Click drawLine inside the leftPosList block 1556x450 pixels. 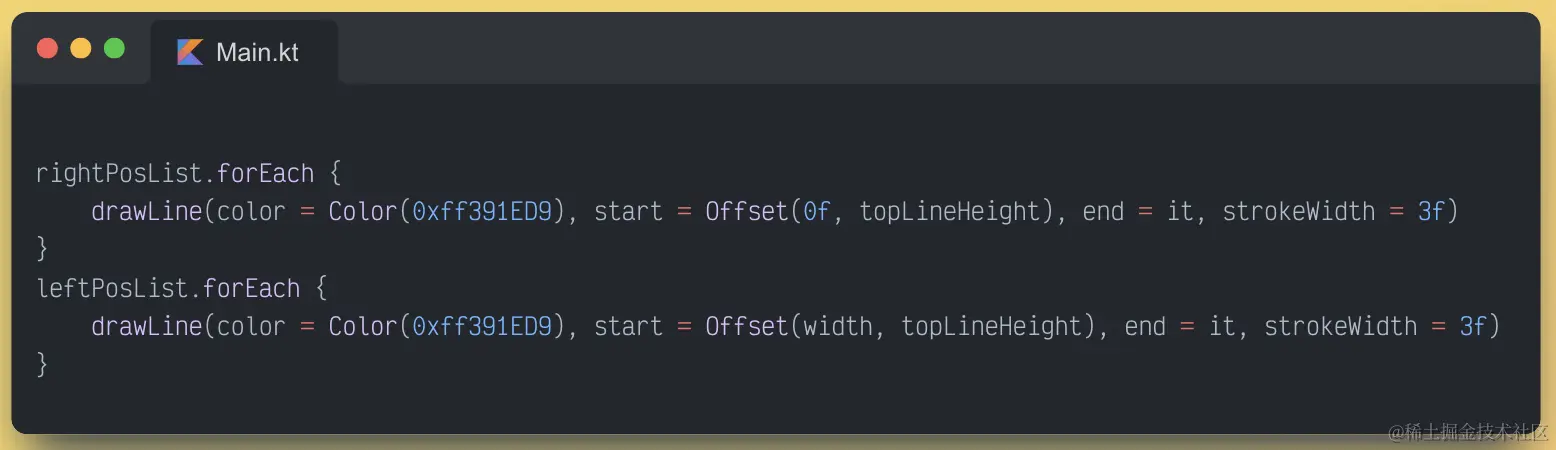(x=147, y=327)
